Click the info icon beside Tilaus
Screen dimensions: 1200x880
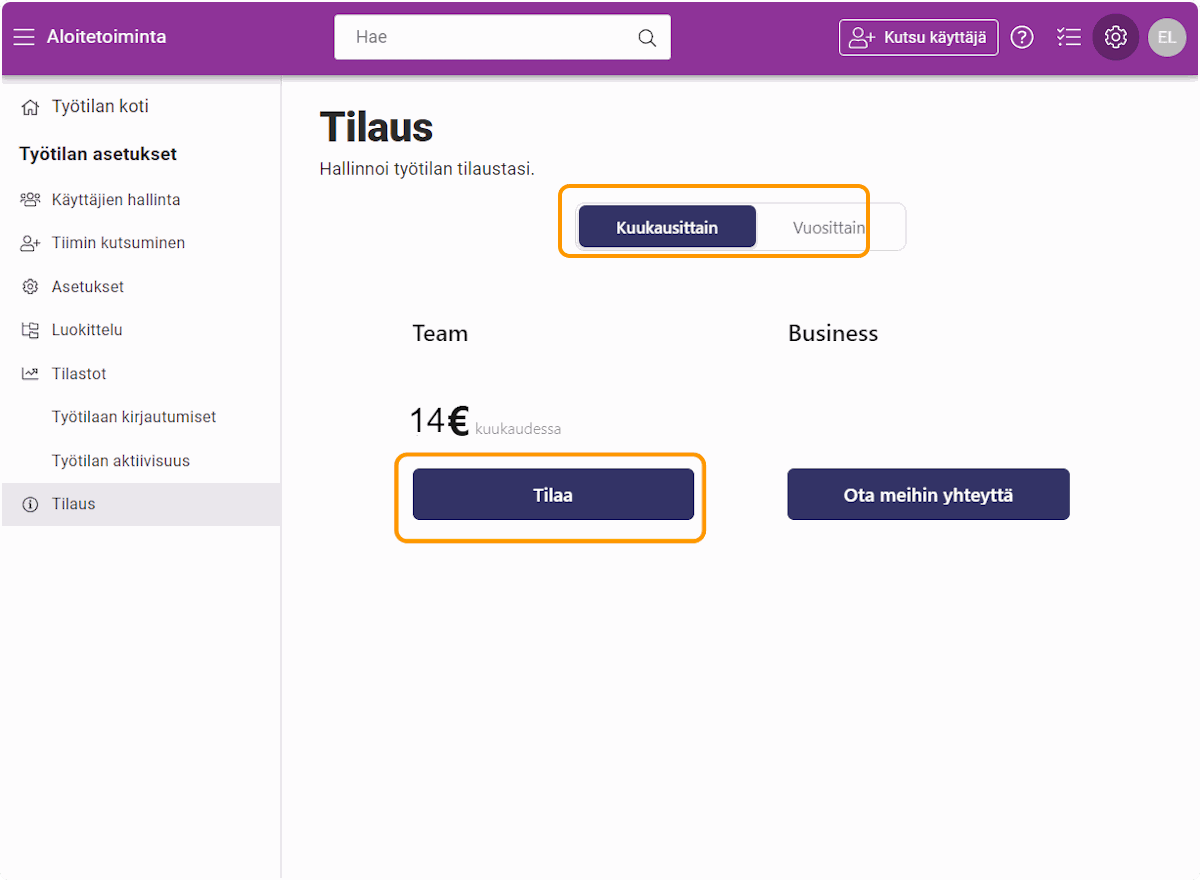point(31,504)
